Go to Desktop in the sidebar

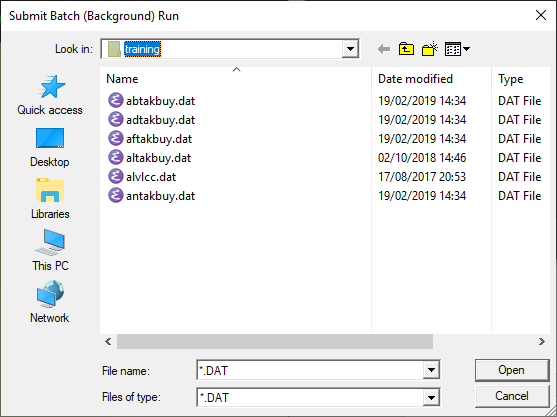50,147
